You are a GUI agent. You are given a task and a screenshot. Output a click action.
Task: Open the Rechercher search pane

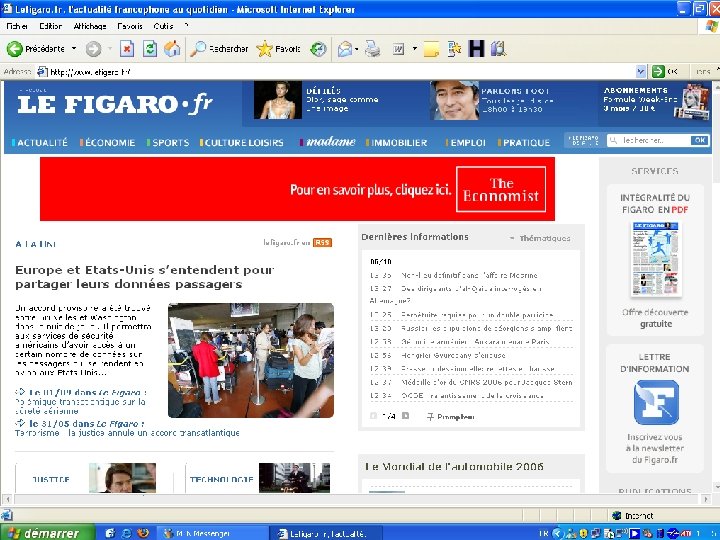[x=219, y=49]
